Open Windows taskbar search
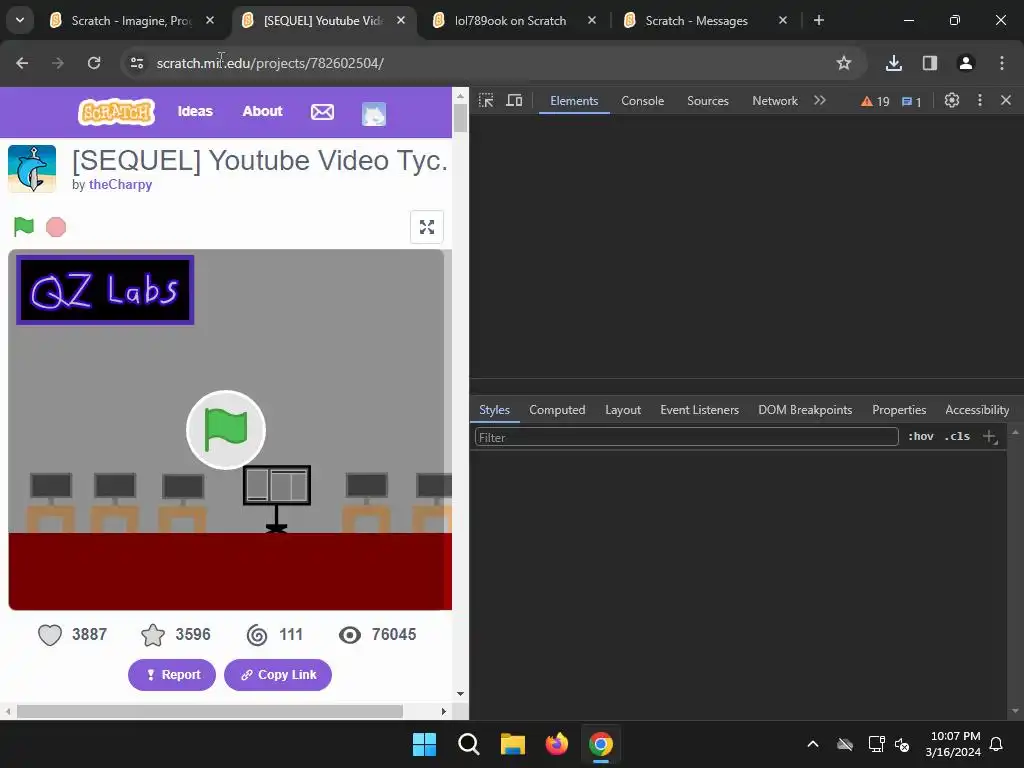The image size is (1024, 768). click(x=469, y=744)
